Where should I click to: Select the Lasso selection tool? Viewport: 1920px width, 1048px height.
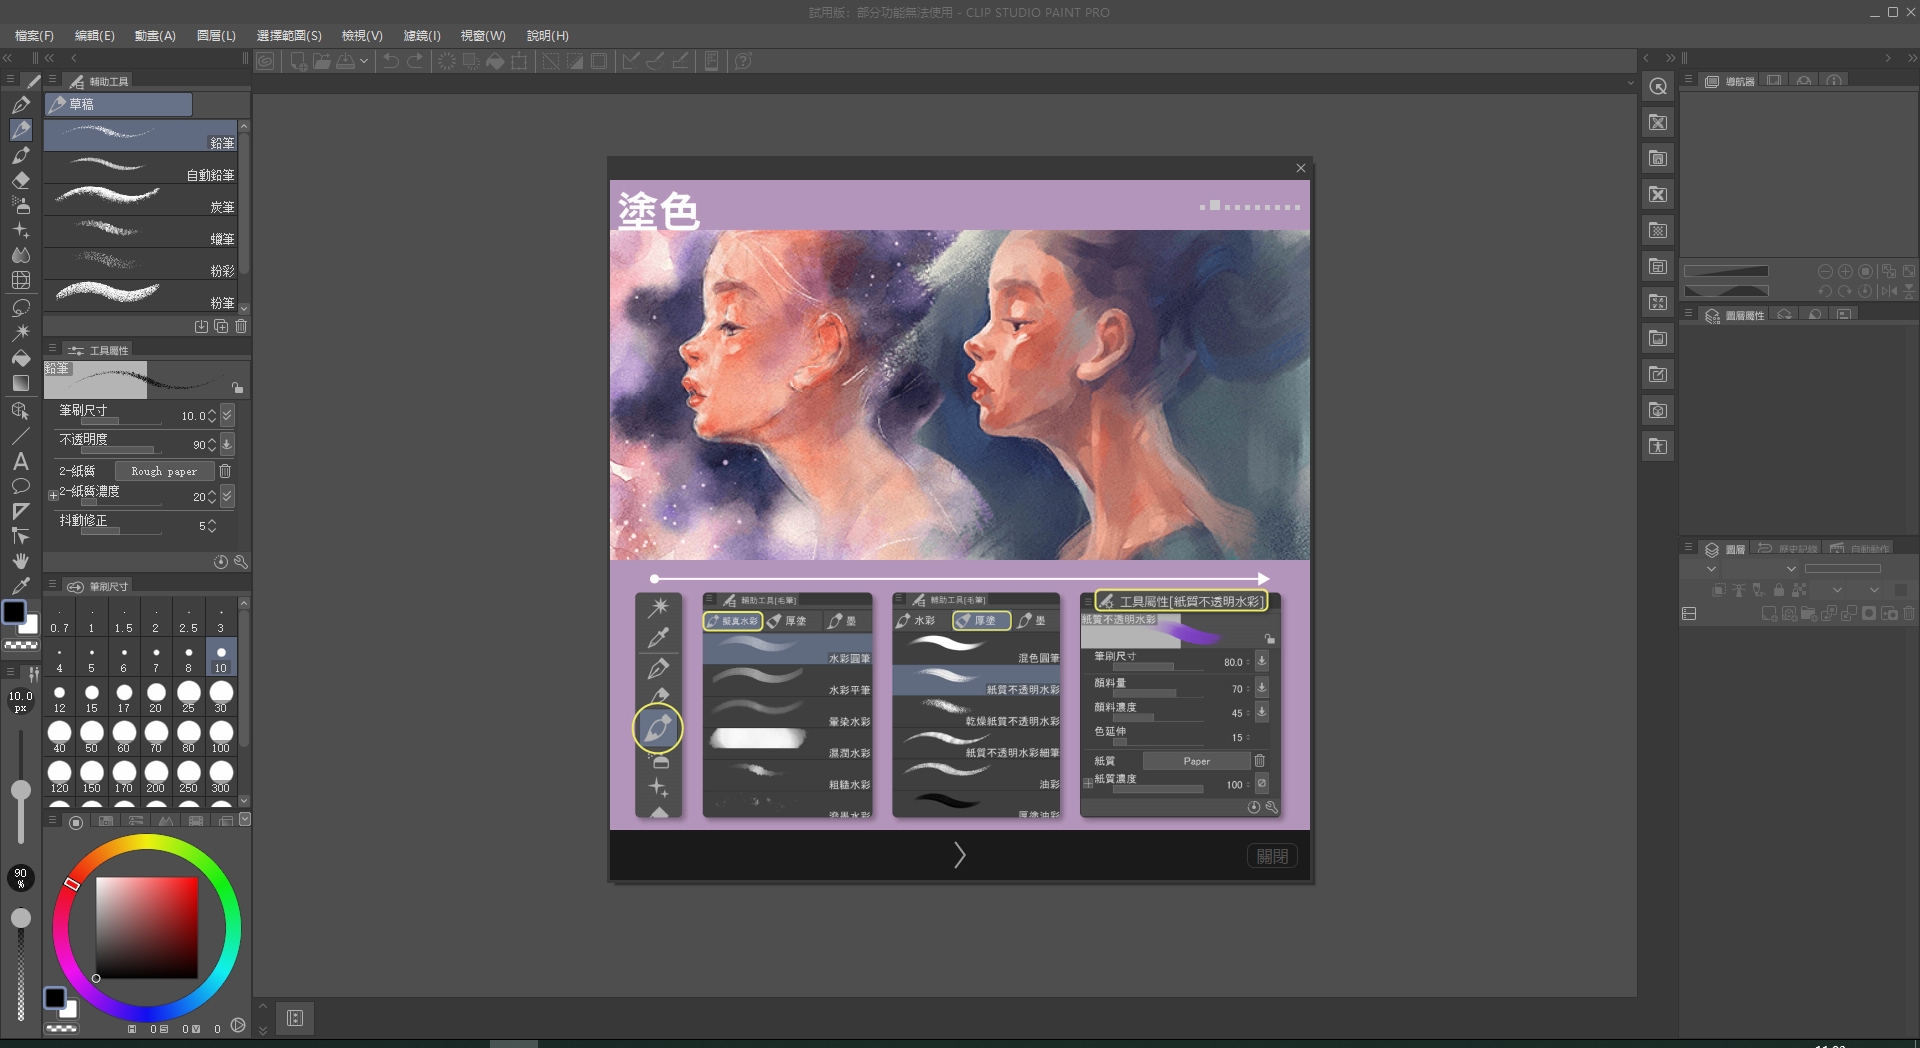point(21,307)
